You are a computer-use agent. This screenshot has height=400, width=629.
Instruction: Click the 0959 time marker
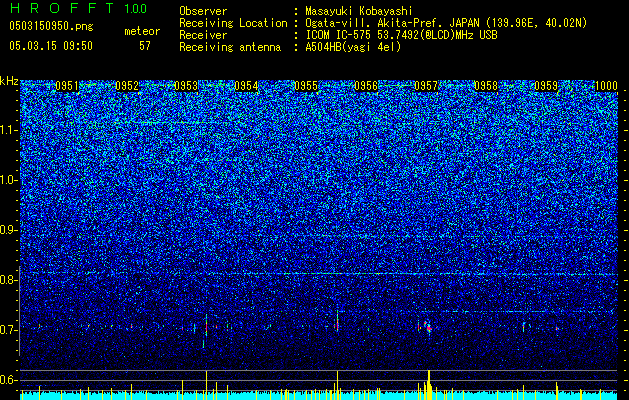(546, 86)
